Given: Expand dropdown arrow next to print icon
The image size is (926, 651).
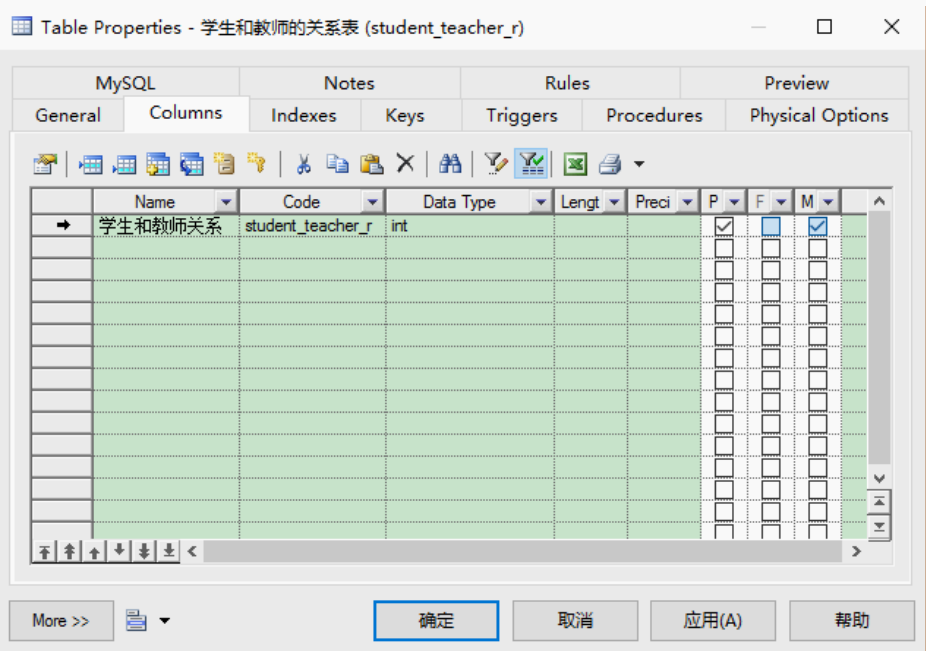Looking at the screenshot, I should click(639, 164).
